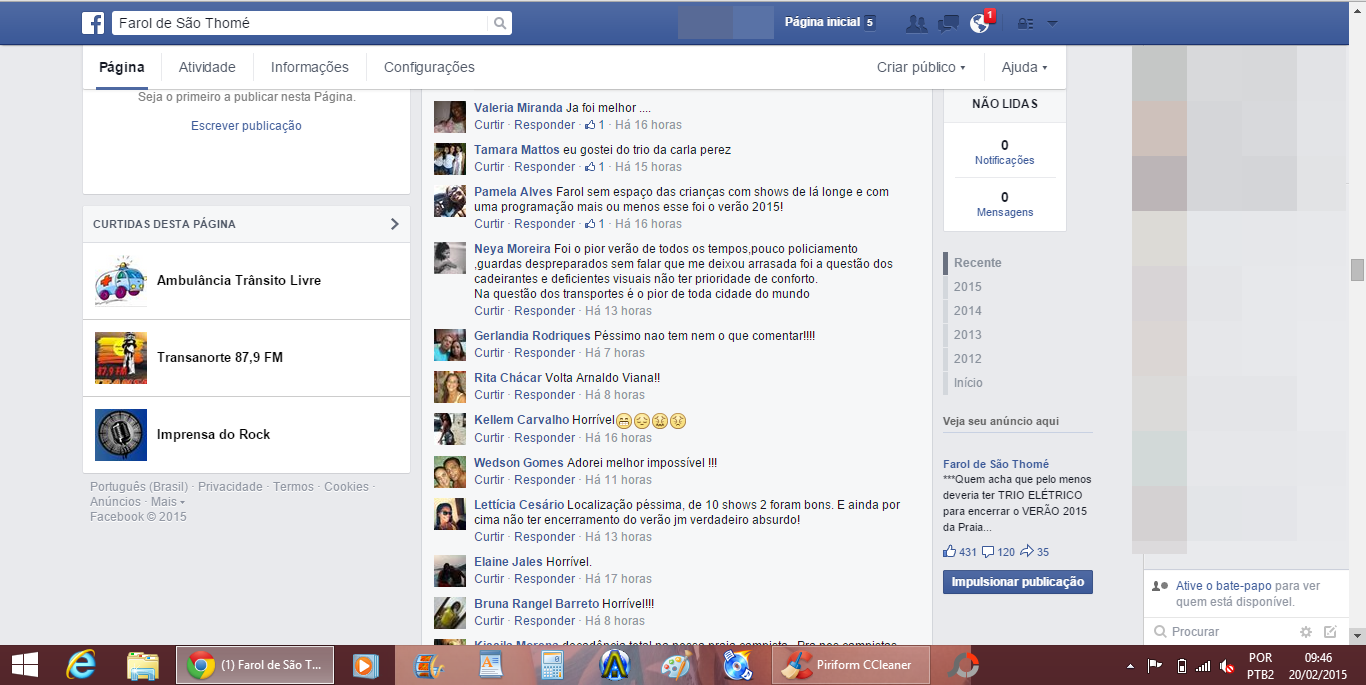Click the new message compose icon in chat

click(1330, 632)
